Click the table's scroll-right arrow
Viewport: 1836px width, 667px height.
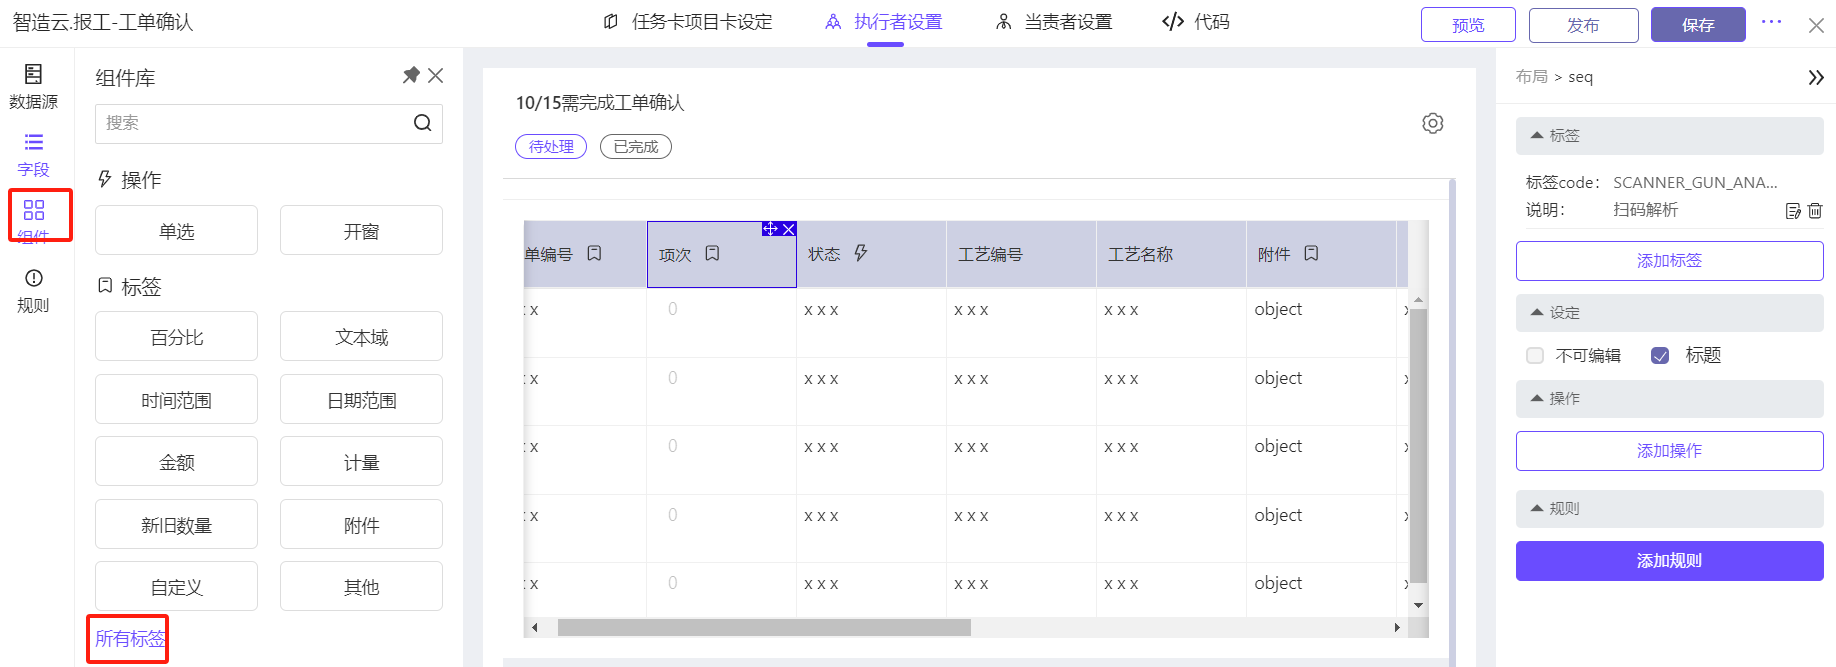tap(1397, 628)
